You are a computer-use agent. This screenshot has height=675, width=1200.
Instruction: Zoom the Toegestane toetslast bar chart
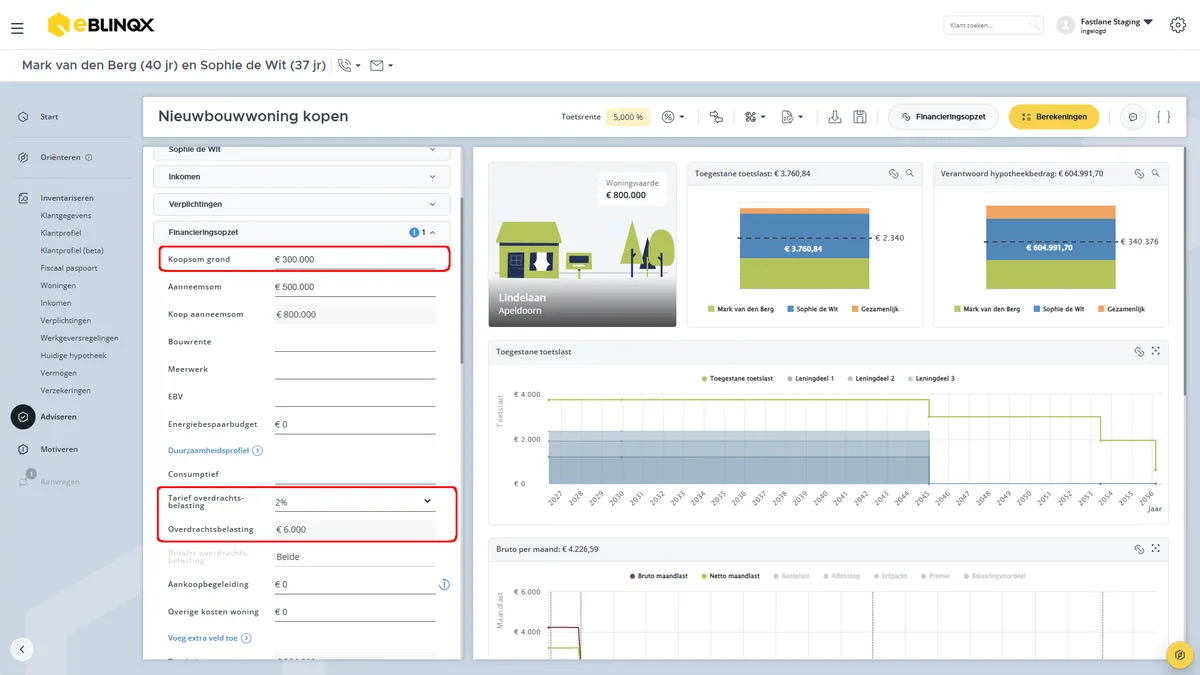pos(910,173)
